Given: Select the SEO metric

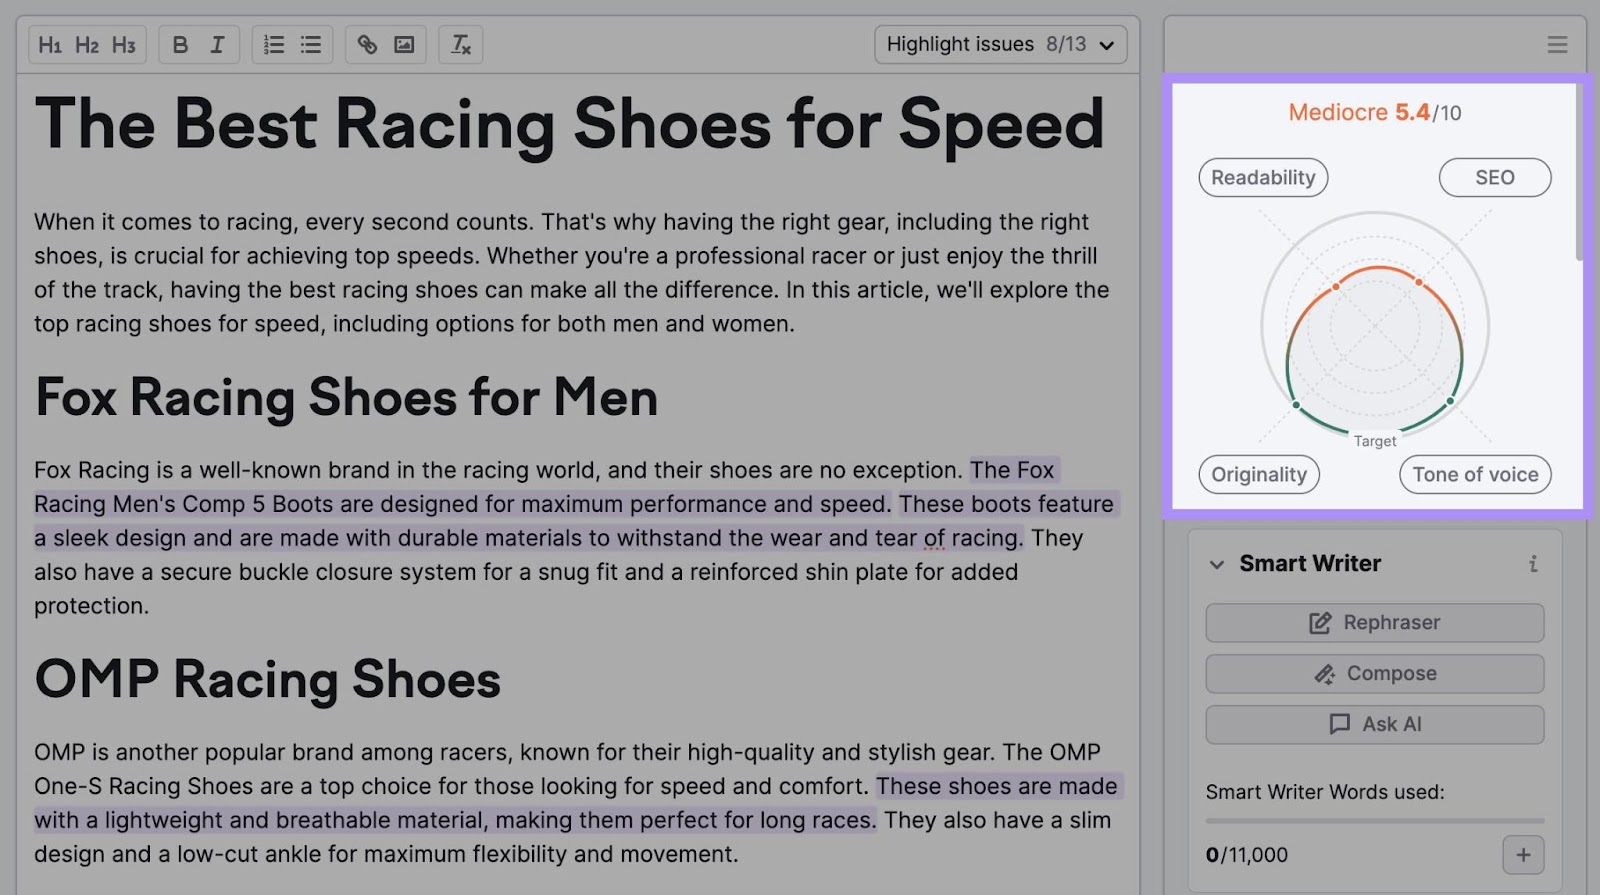Looking at the screenshot, I should click(x=1494, y=178).
